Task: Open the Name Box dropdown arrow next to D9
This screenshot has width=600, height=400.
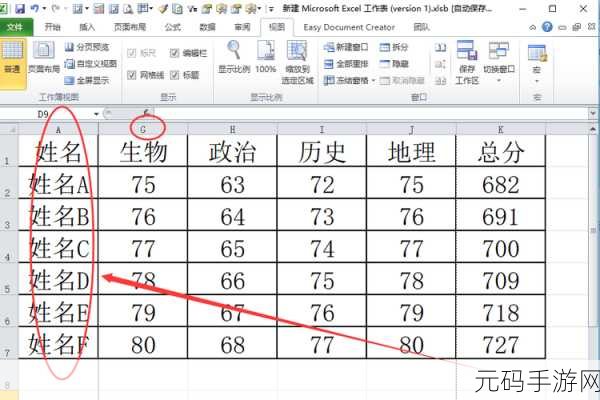Action: [x=96, y=114]
